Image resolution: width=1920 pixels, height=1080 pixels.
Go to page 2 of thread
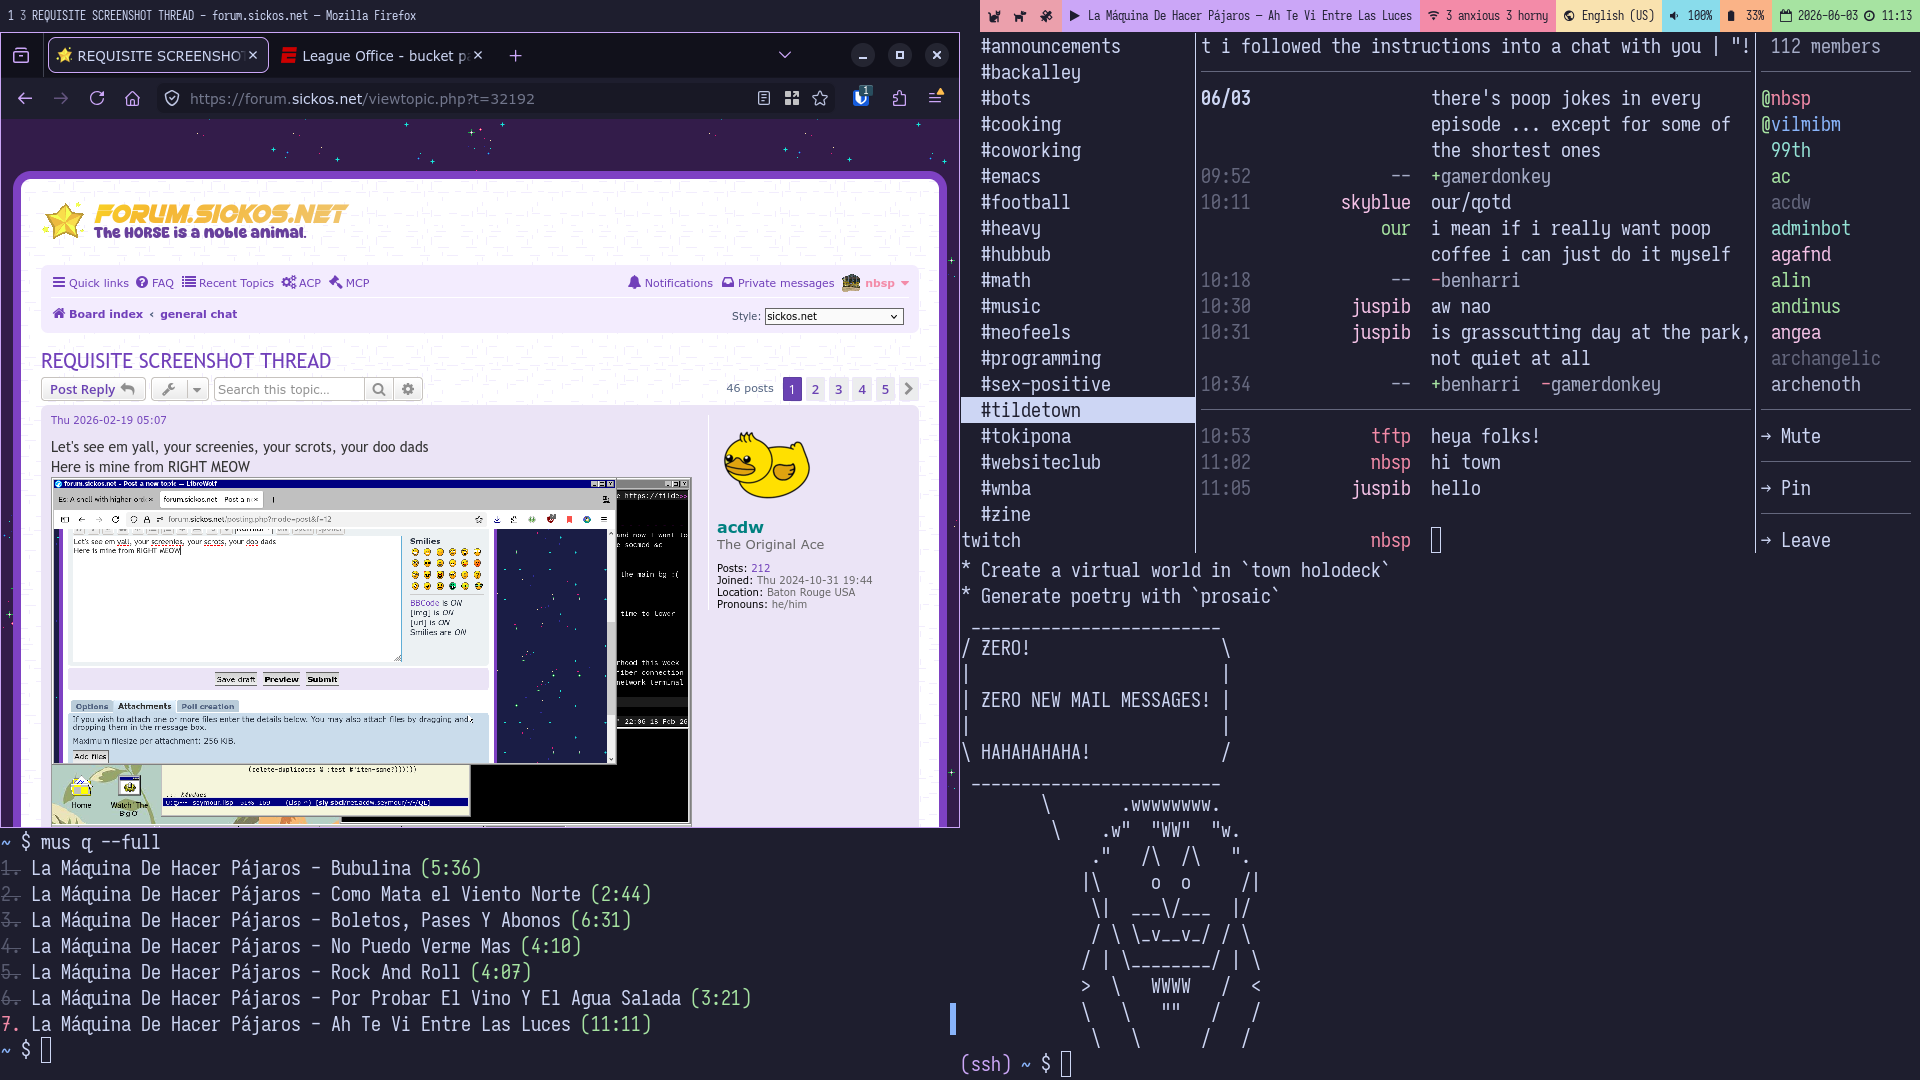[815, 389]
